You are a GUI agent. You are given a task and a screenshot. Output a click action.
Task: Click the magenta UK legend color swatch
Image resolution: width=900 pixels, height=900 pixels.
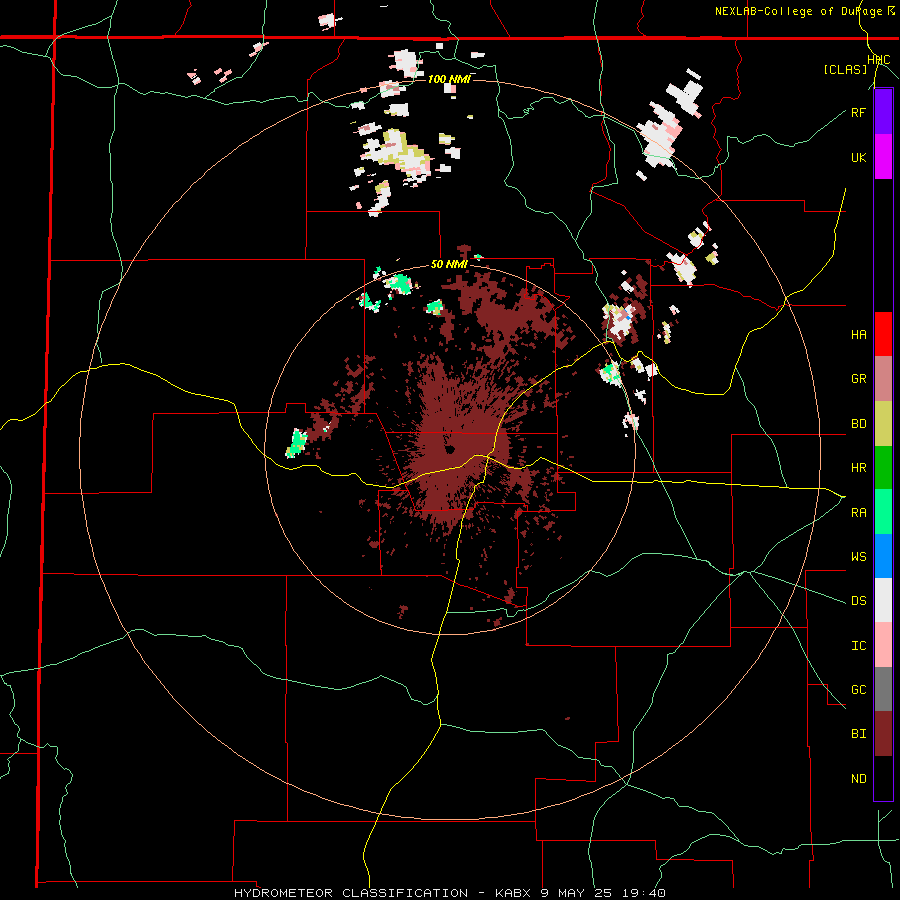883,157
